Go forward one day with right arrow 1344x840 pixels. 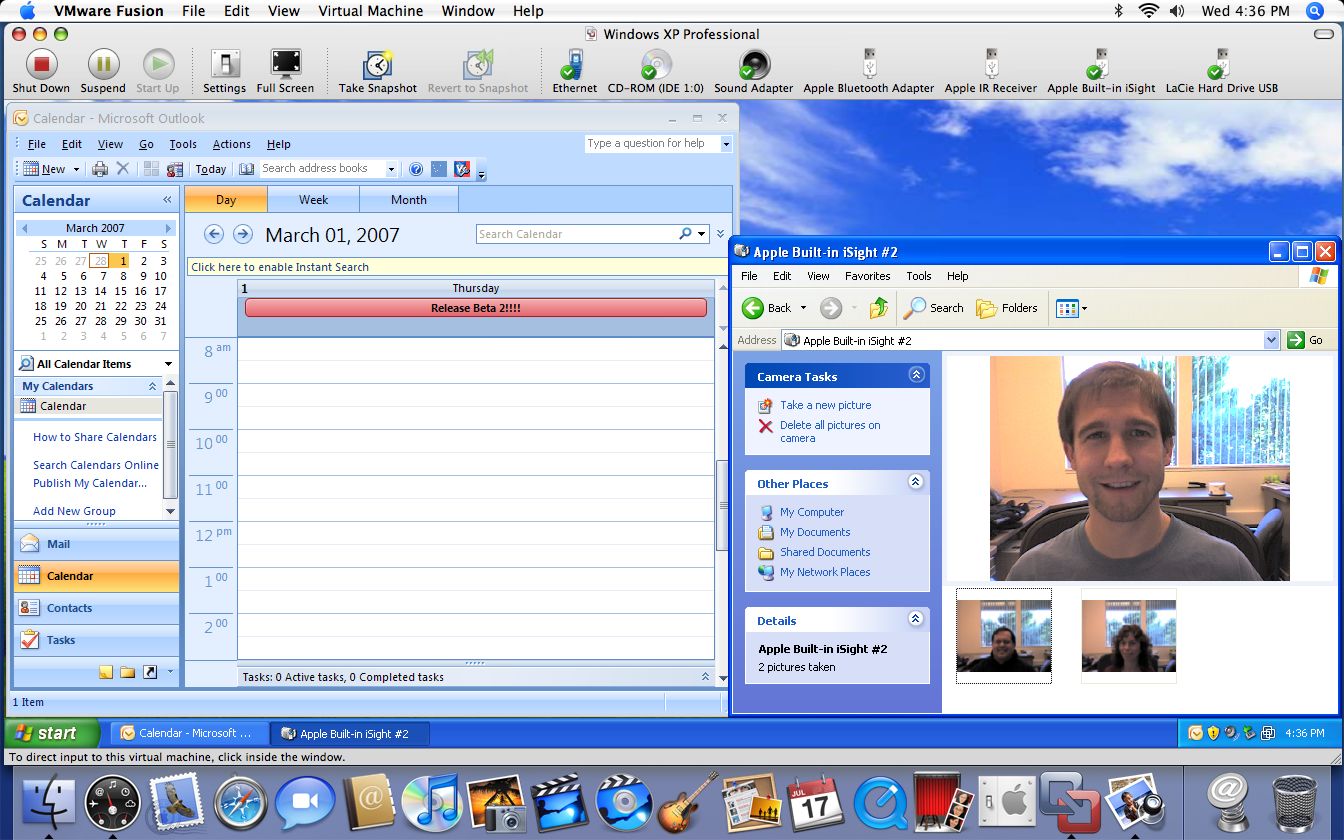(242, 234)
